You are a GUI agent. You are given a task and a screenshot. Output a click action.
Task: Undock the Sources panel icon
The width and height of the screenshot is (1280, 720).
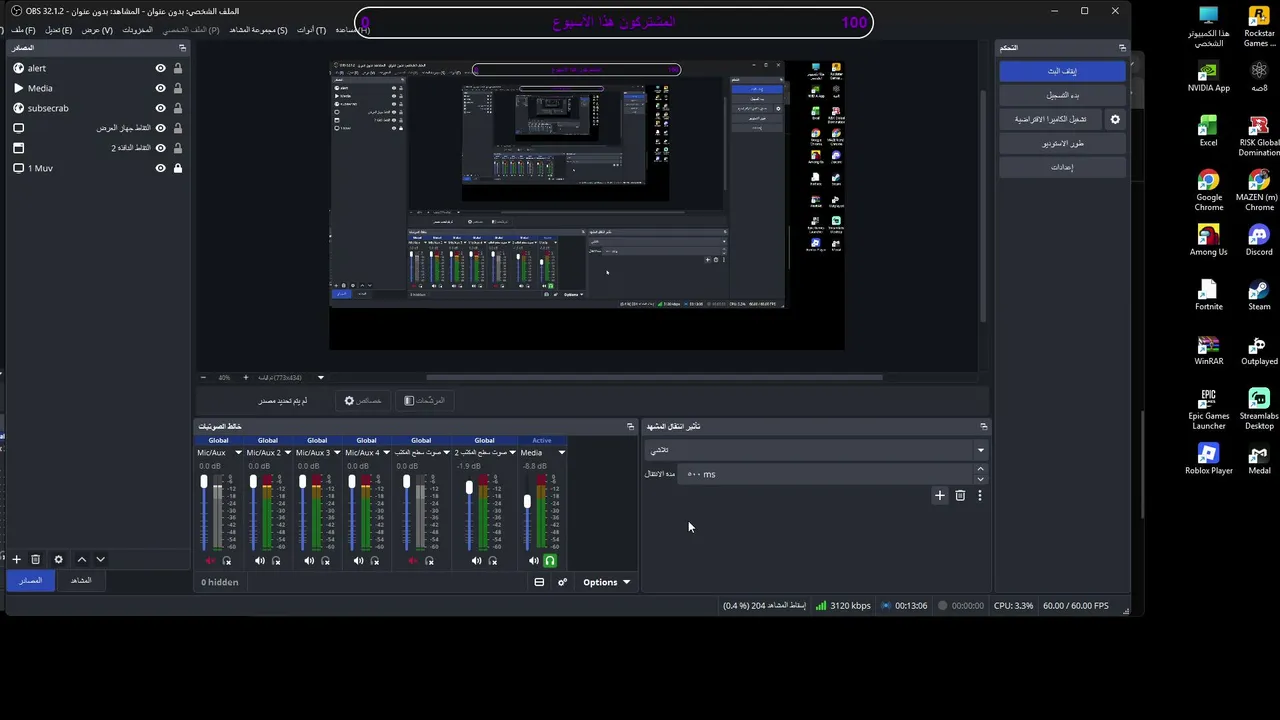click(x=182, y=47)
